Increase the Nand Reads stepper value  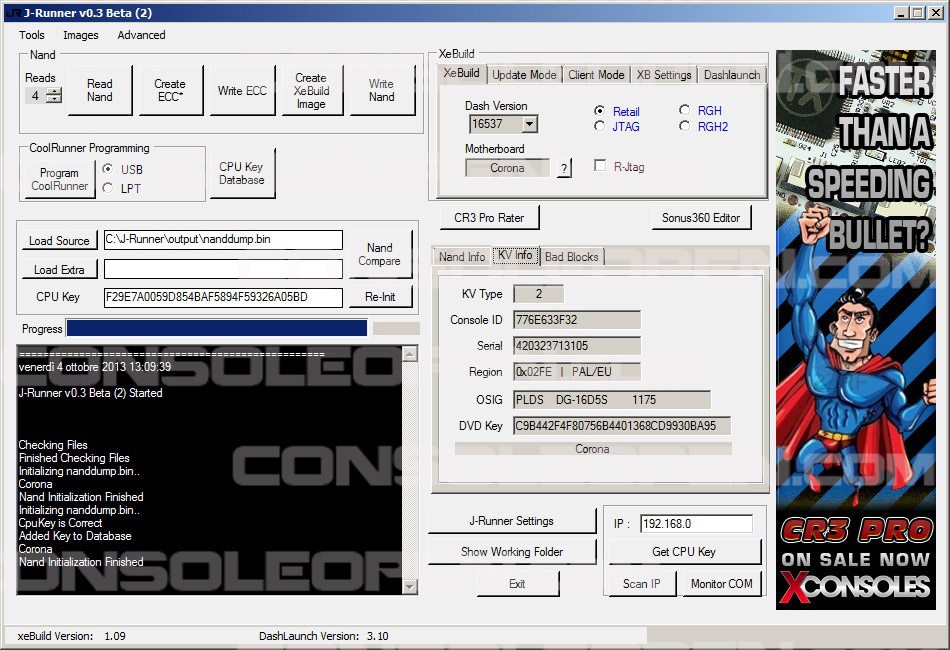pos(54,92)
